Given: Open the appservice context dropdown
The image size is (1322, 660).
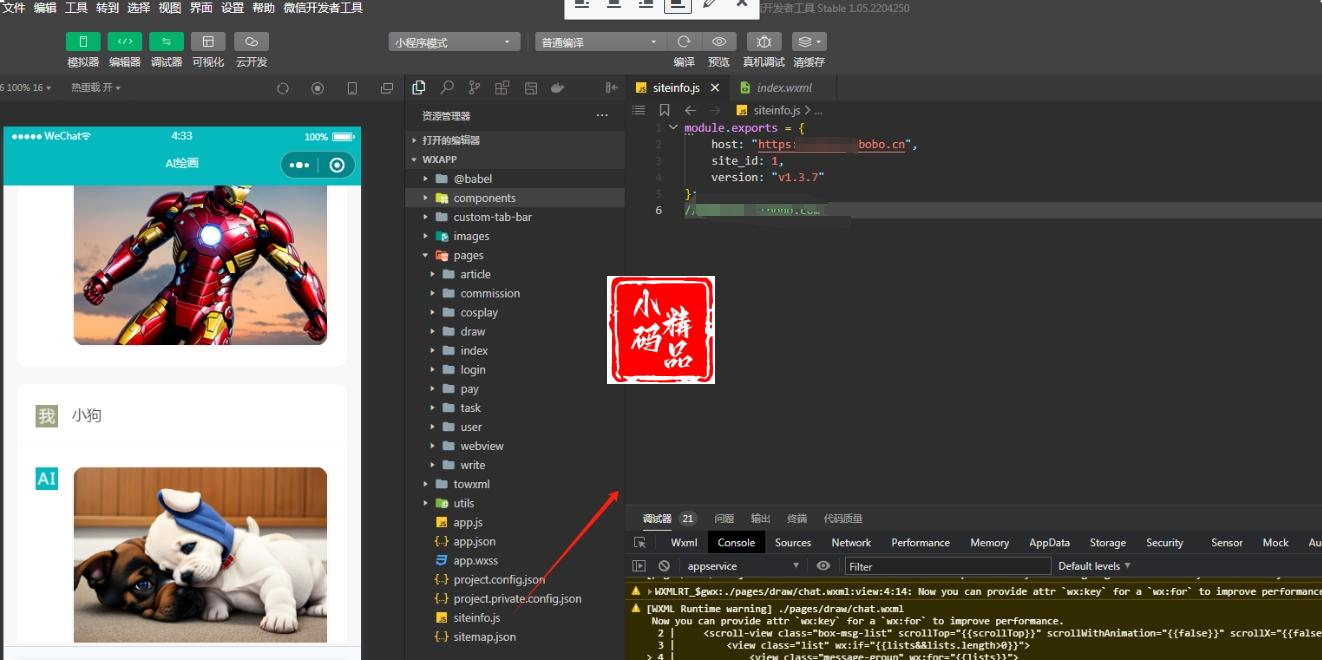Looking at the screenshot, I should point(743,566).
